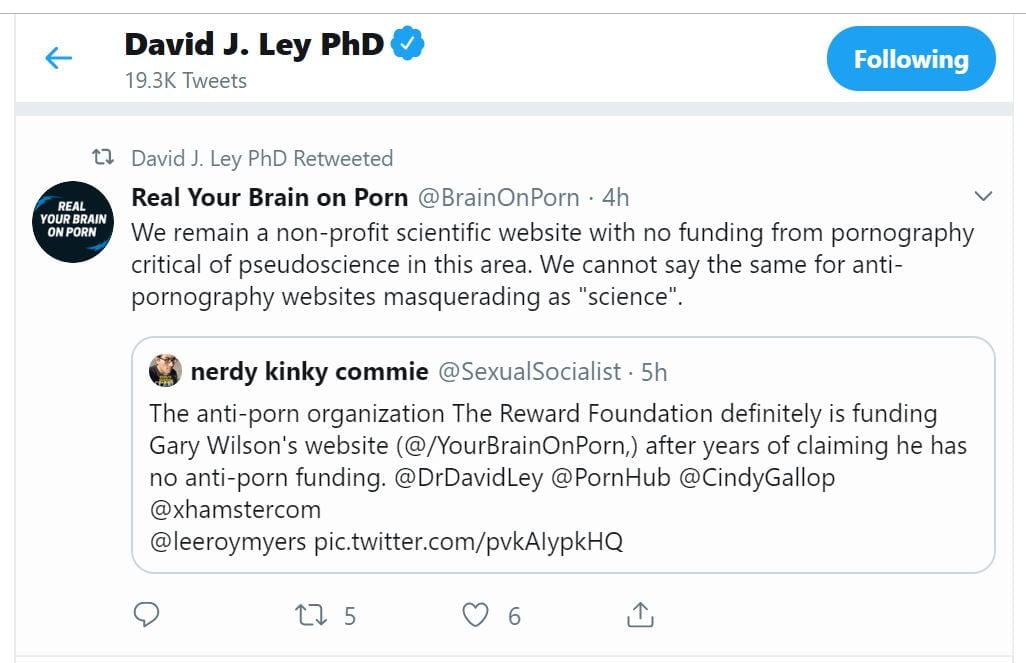Click the blue verified badge

click(409, 44)
